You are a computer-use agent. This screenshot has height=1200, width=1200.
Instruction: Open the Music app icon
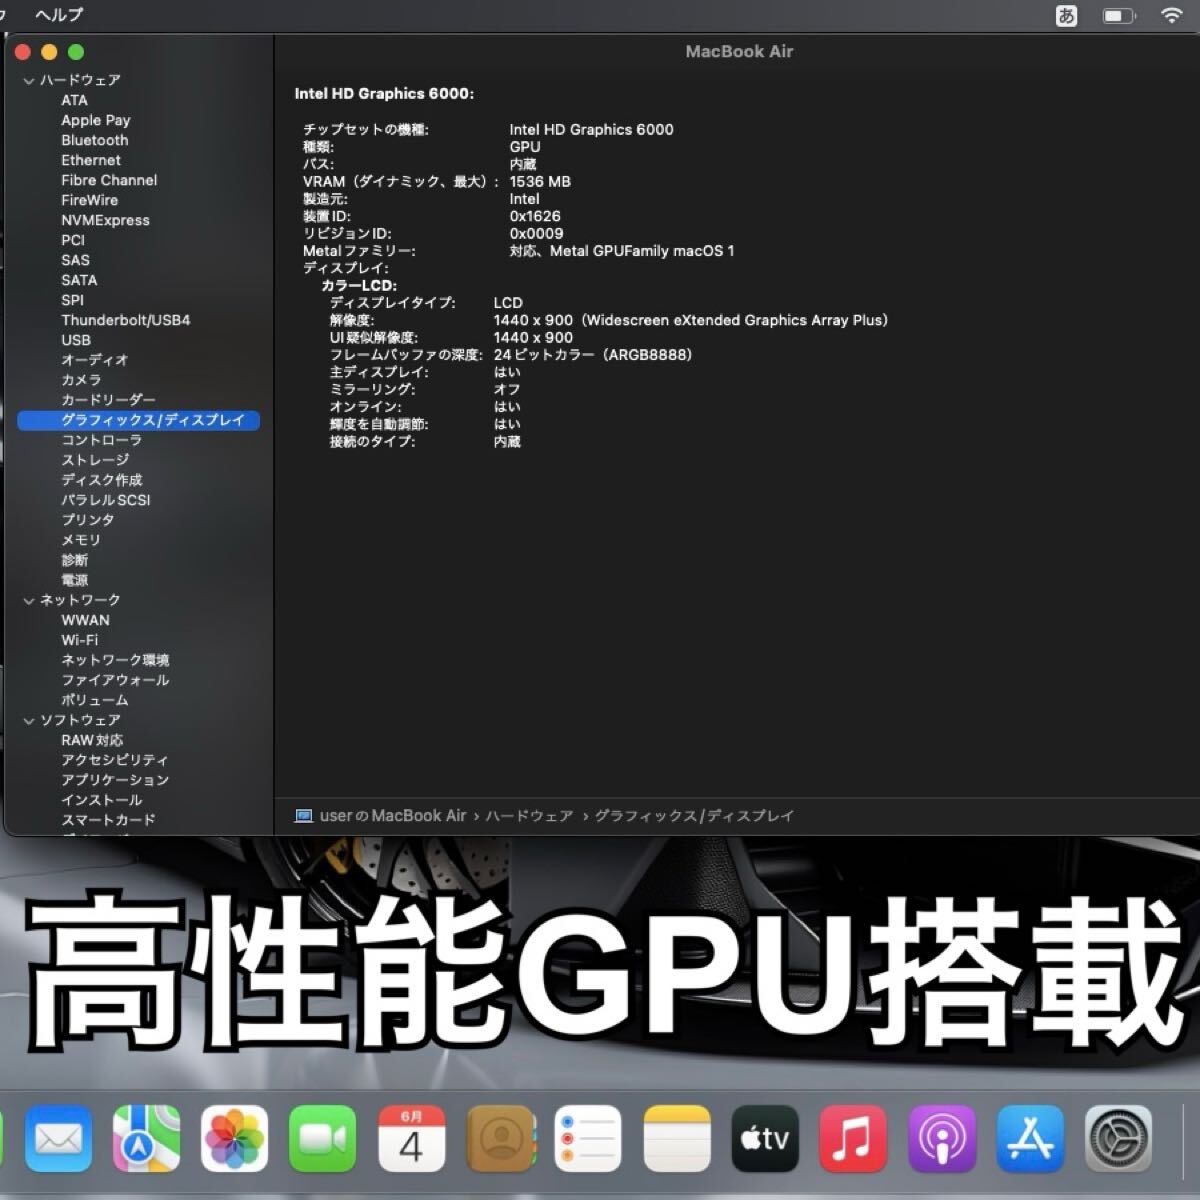853,1138
